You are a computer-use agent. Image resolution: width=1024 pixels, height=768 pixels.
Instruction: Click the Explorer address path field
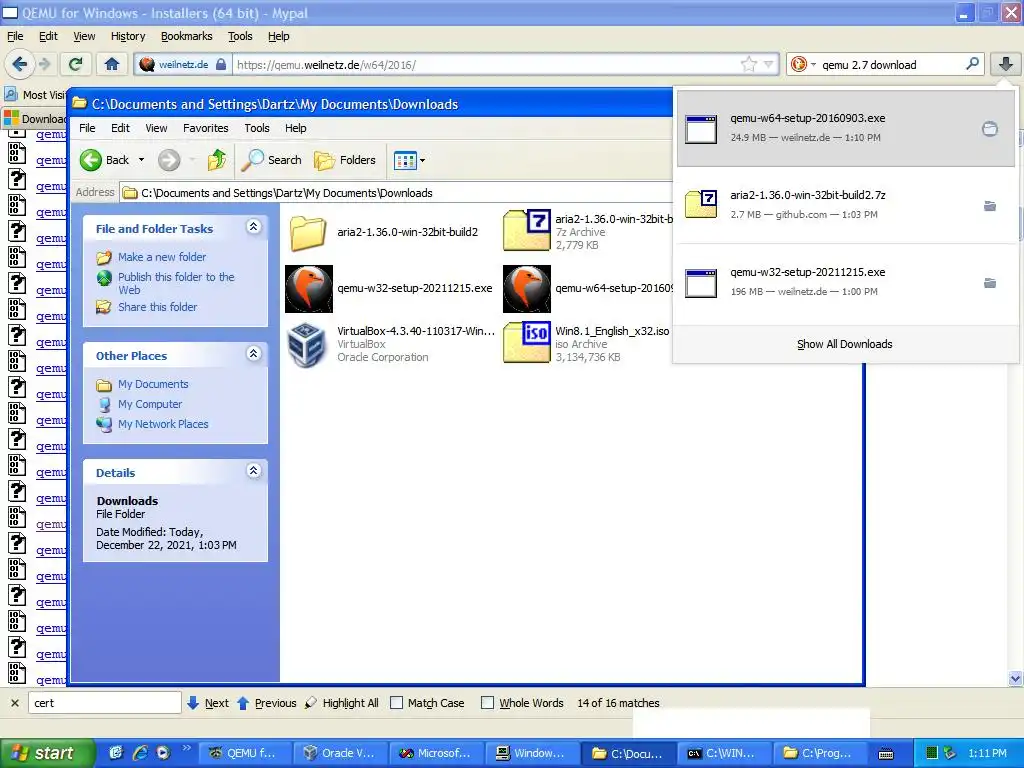coord(398,193)
